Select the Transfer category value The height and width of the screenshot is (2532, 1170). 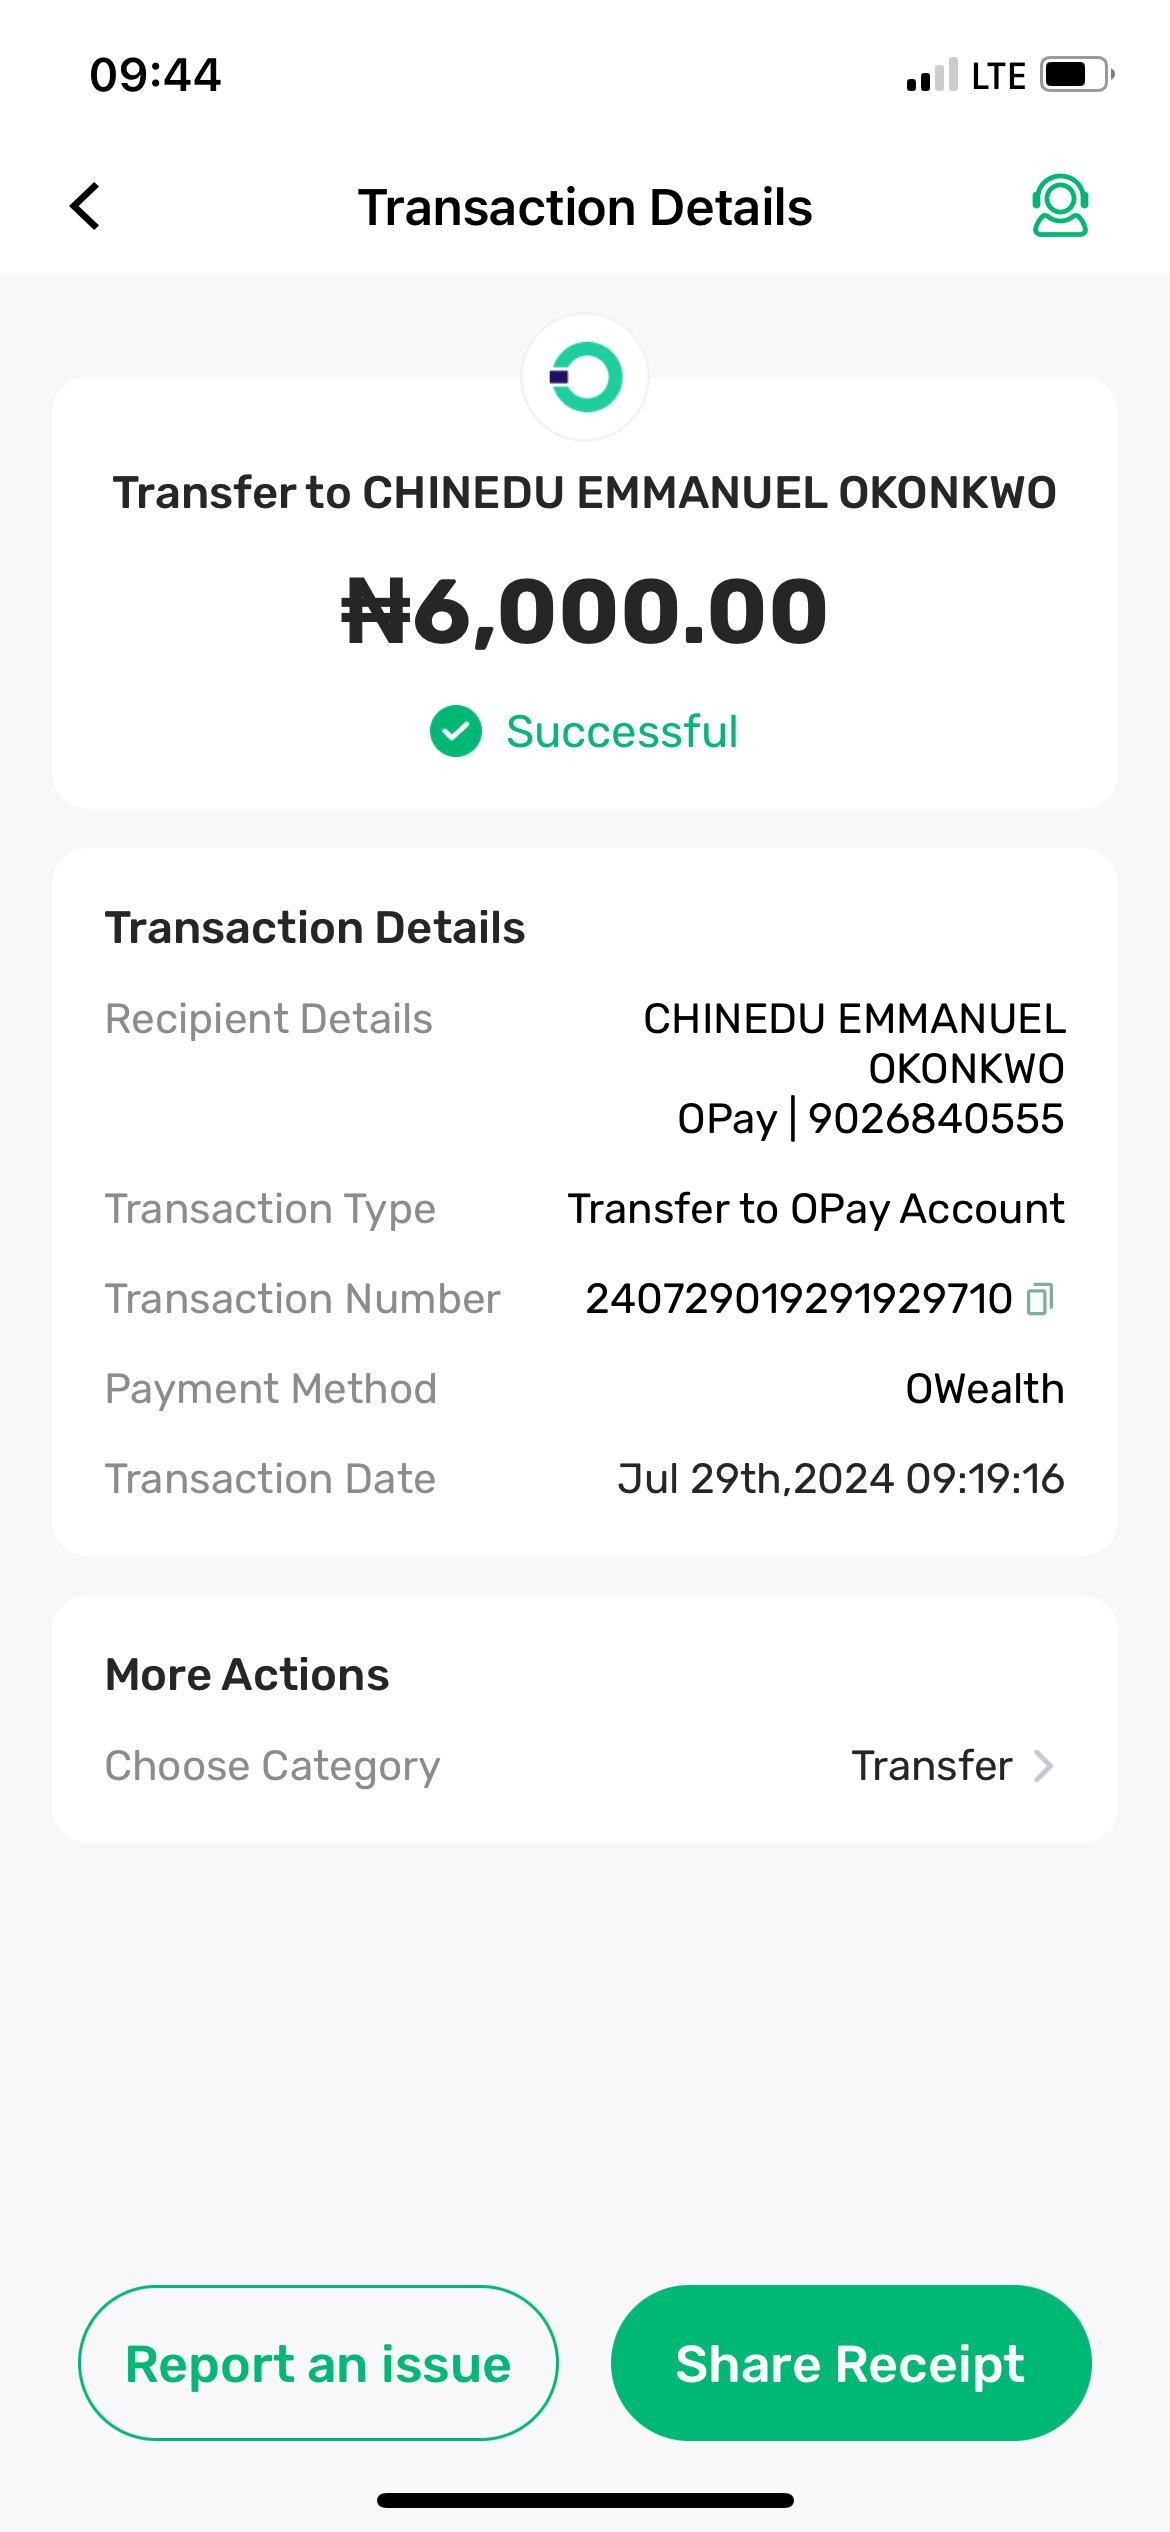coord(931,1766)
